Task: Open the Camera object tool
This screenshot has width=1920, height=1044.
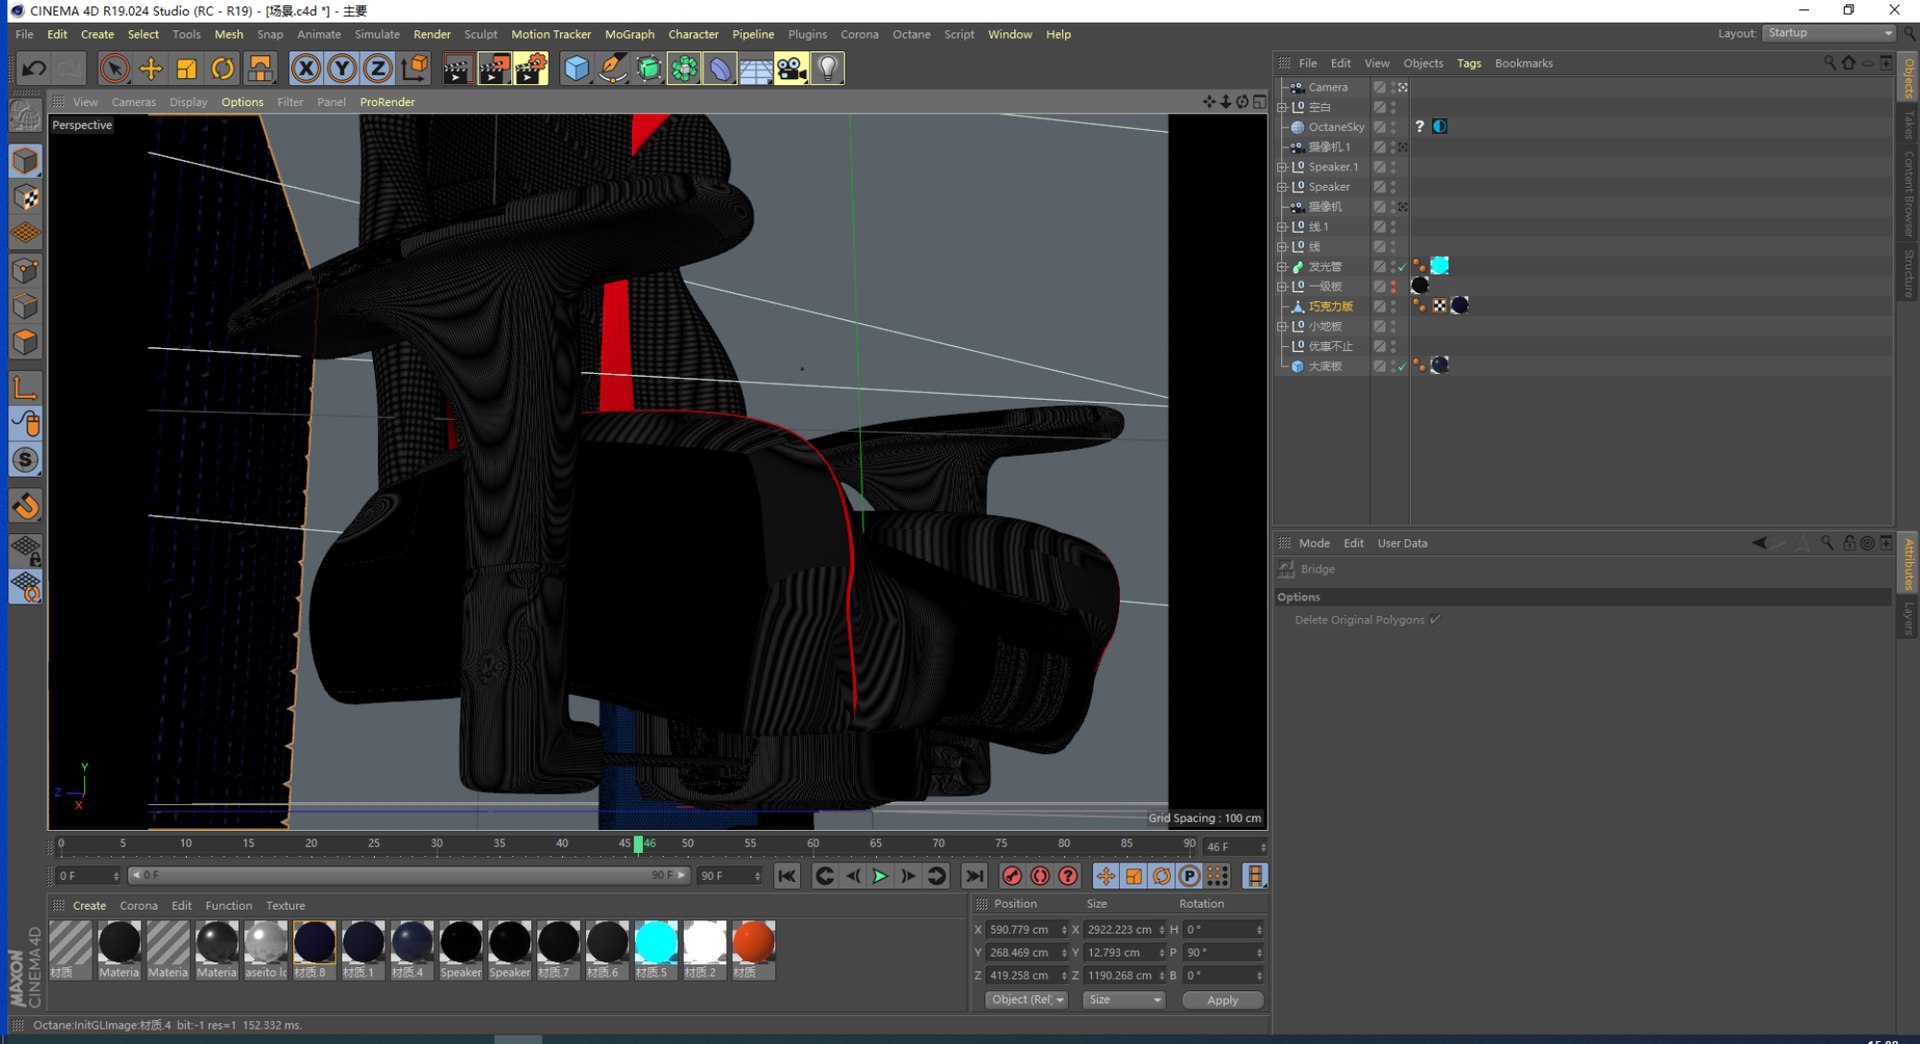Action: point(791,68)
